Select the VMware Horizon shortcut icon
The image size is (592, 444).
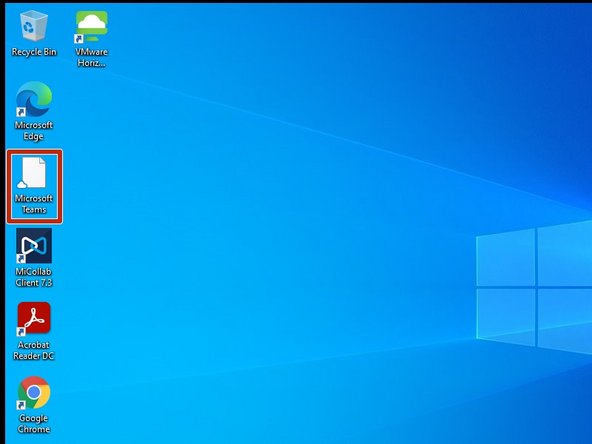click(x=91, y=27)
